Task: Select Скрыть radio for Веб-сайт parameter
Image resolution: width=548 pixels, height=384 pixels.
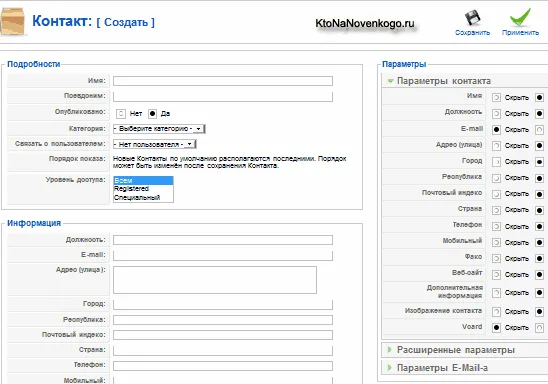Action: pyautogui.click(x=496, y=275)
